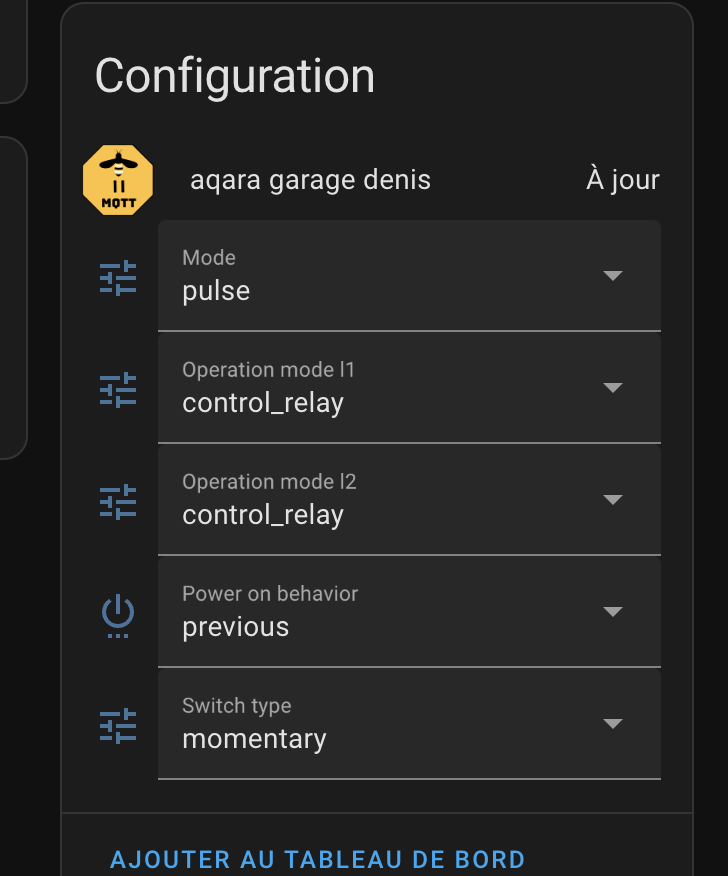Click the À jour update status
Image resolution: width=728 pixels, height=876 pixels.
[623, 179]
